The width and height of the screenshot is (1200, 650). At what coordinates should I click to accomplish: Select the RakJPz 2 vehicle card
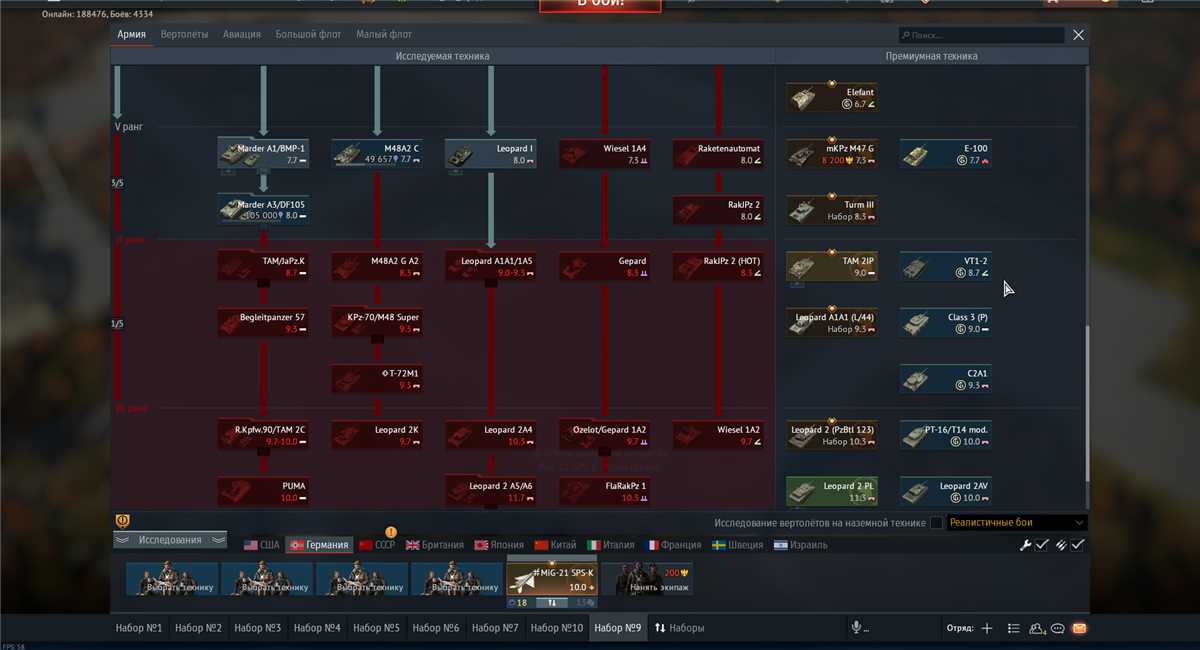(719, 209)
